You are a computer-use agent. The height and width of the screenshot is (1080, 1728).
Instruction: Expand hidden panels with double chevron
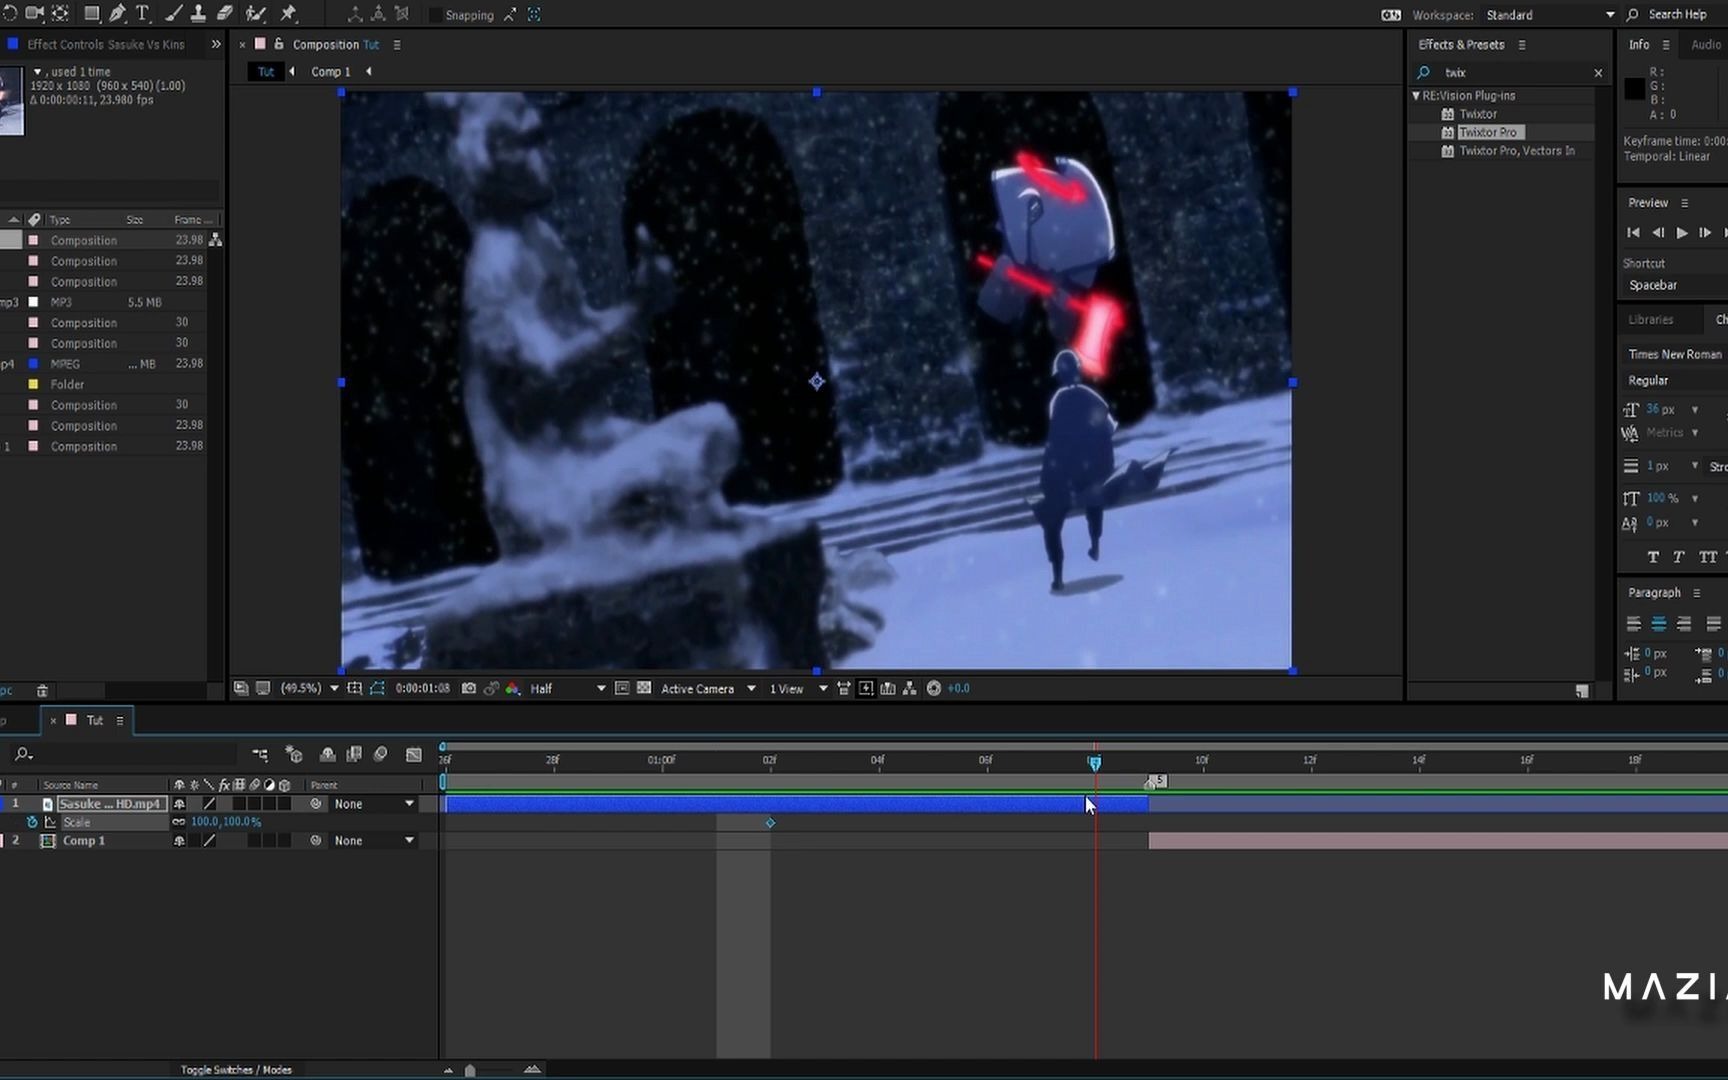(x=216, y=44)
